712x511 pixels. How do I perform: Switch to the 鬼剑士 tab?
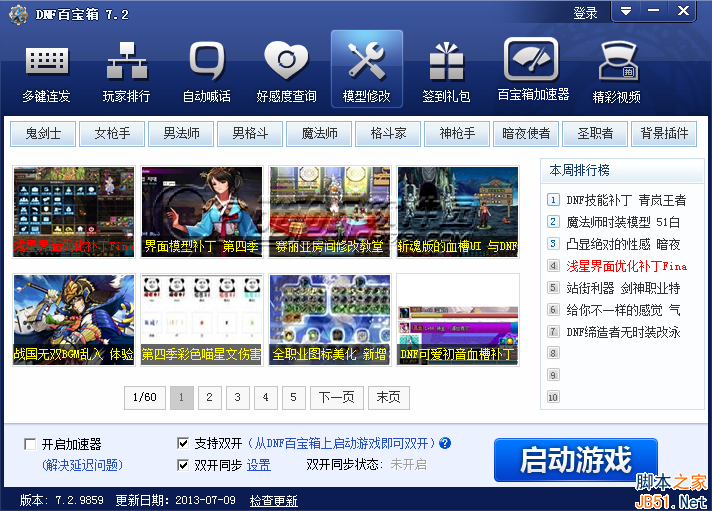tap(43, 134)
